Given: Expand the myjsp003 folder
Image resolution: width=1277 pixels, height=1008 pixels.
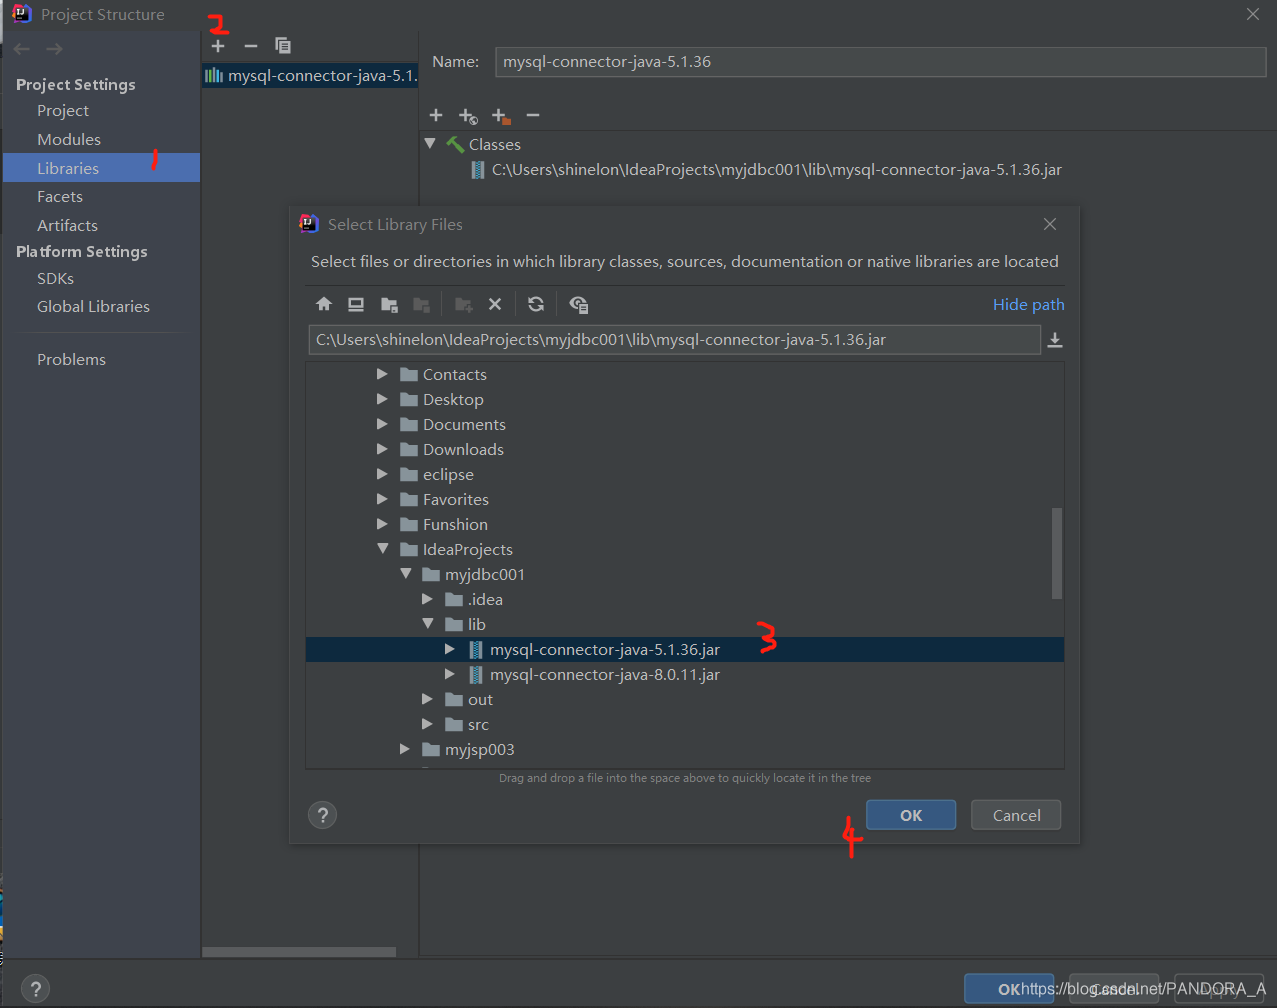Looking at the screenshot, I should [405, 749].
